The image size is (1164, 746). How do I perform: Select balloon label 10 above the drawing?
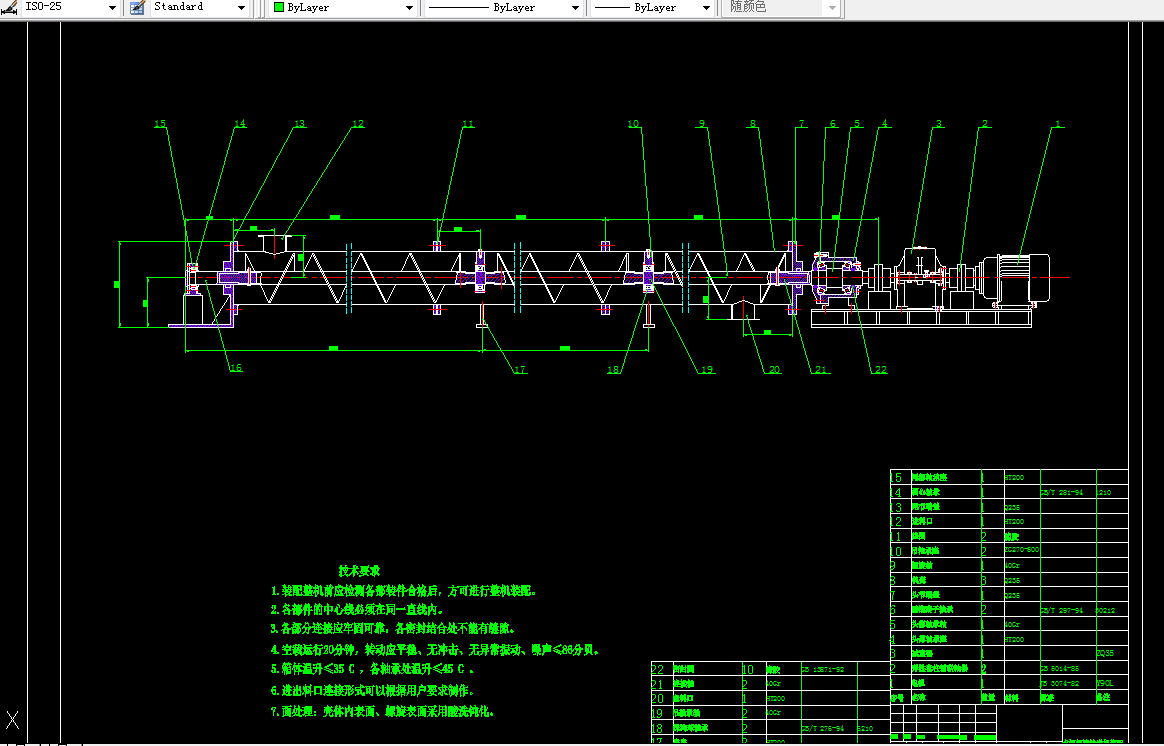pos(633,124)
